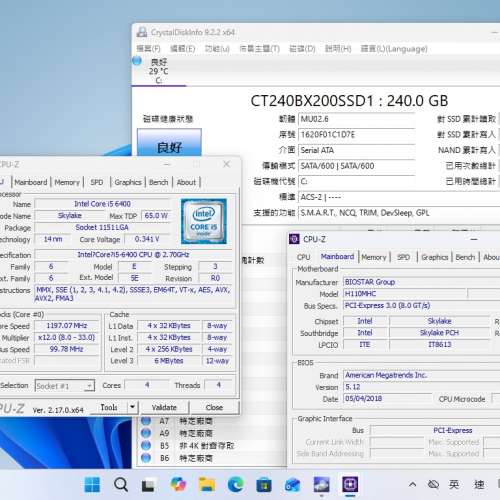Click the Validate button in CPU-Z

pyautogui.click(x=164, y=408)
